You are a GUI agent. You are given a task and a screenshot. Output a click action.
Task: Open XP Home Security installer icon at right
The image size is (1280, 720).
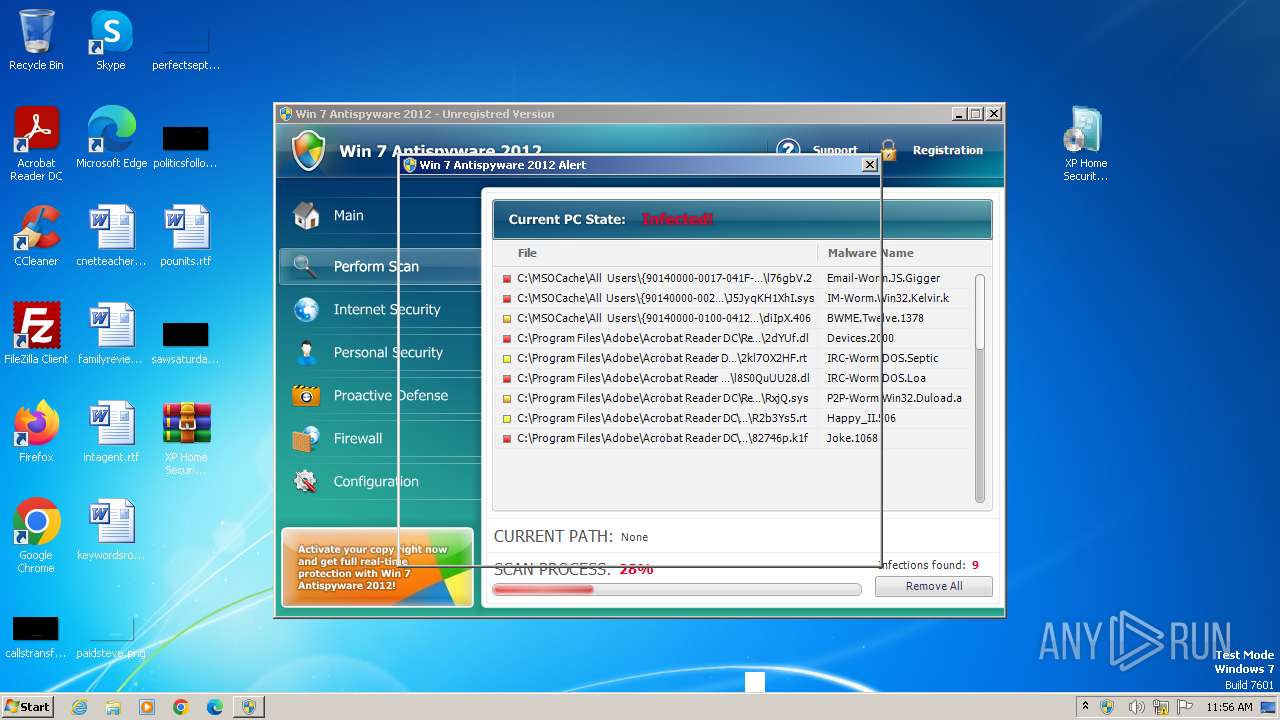coord(1085,144)
